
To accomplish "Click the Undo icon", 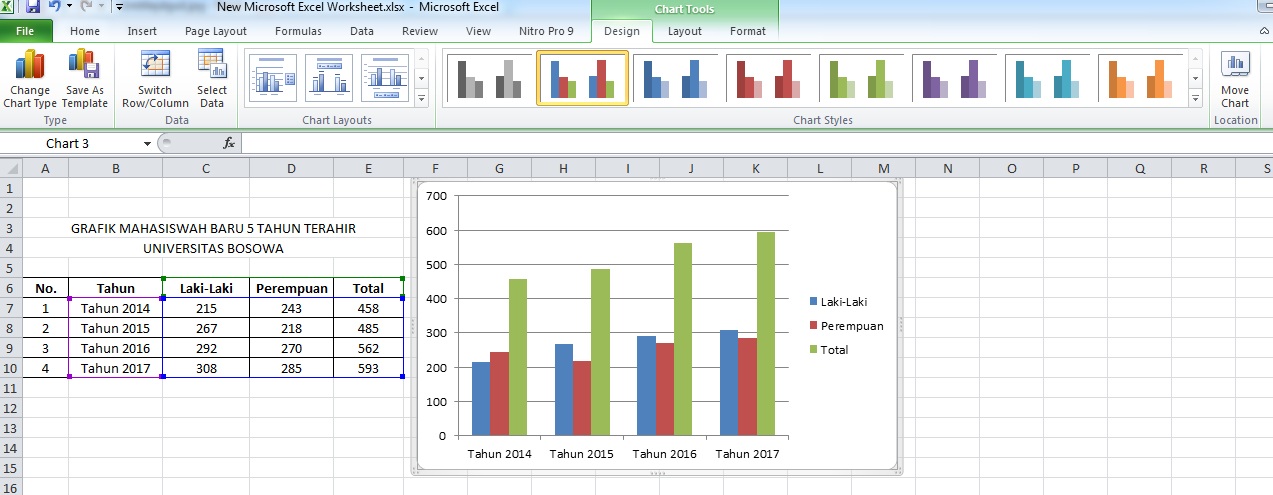I will pos(54,7).
